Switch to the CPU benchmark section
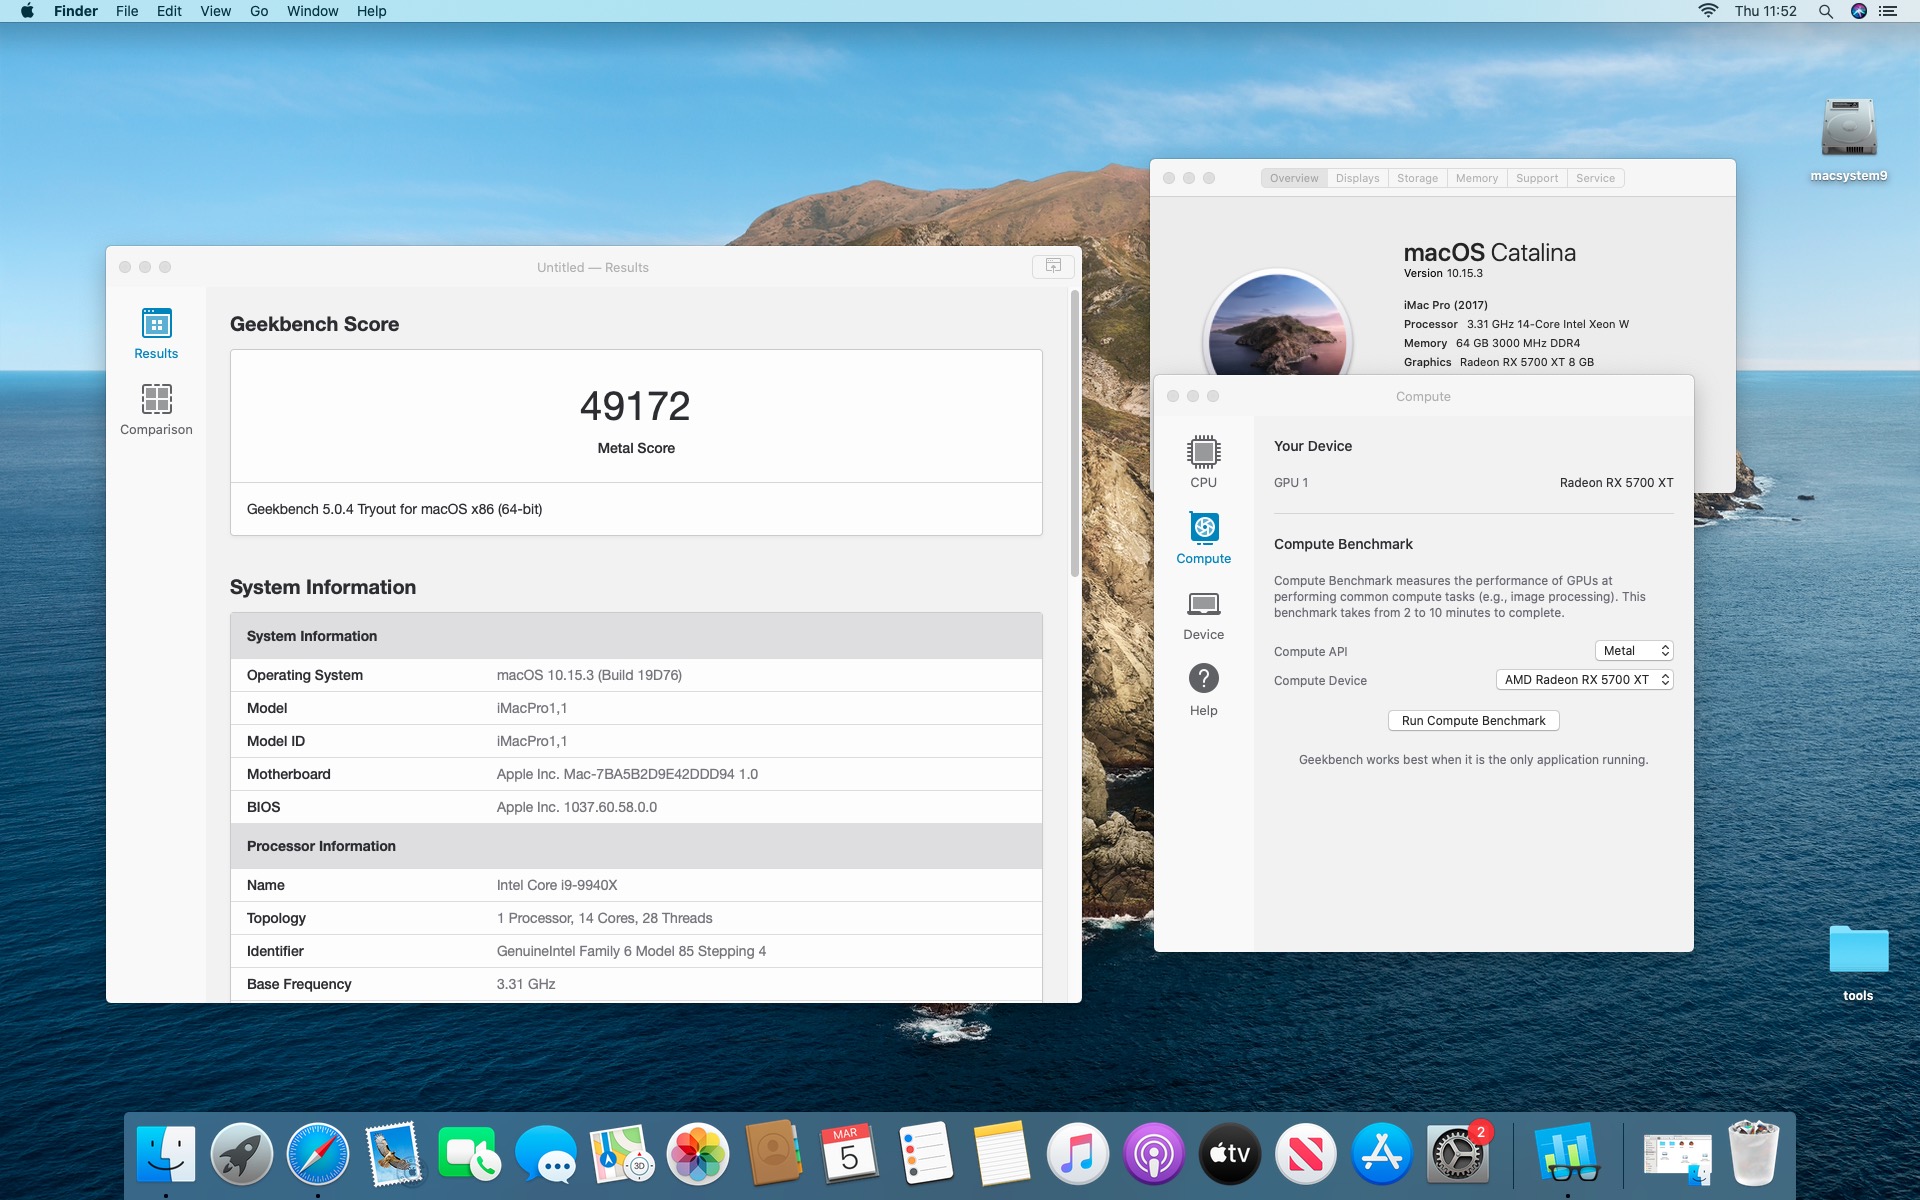This screenshot has width=1920, height=1200. coord(1203,453)
